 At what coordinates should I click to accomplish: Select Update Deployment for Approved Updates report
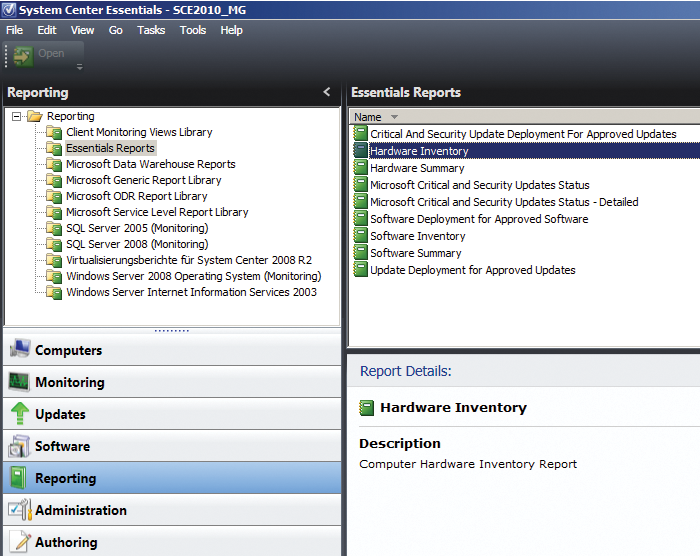tap(472, 270)
